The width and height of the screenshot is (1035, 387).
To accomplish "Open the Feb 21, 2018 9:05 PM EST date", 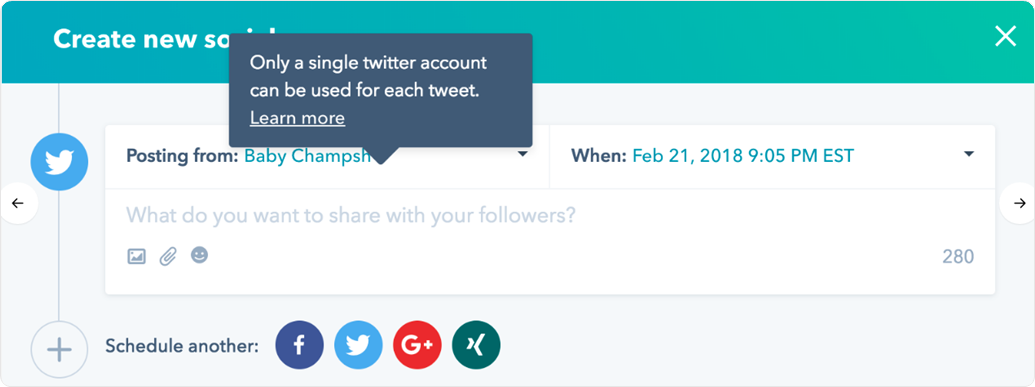I will pyautogui.click(x=743, y=156).
